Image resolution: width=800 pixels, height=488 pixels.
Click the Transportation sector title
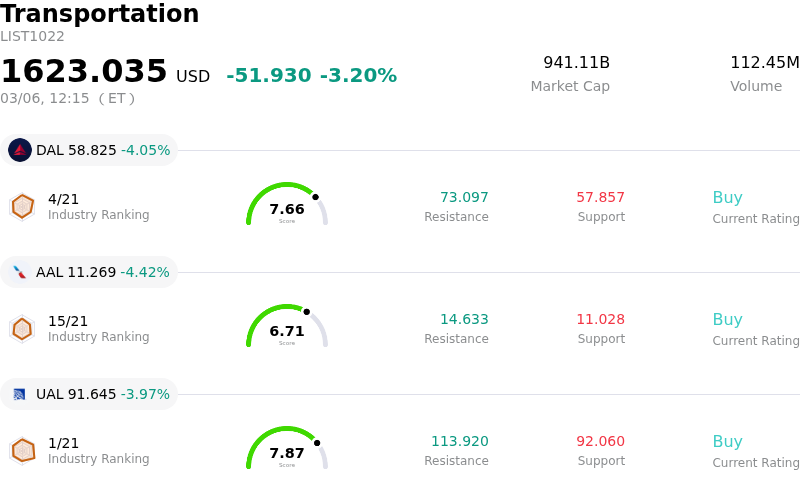coord(100,14)
